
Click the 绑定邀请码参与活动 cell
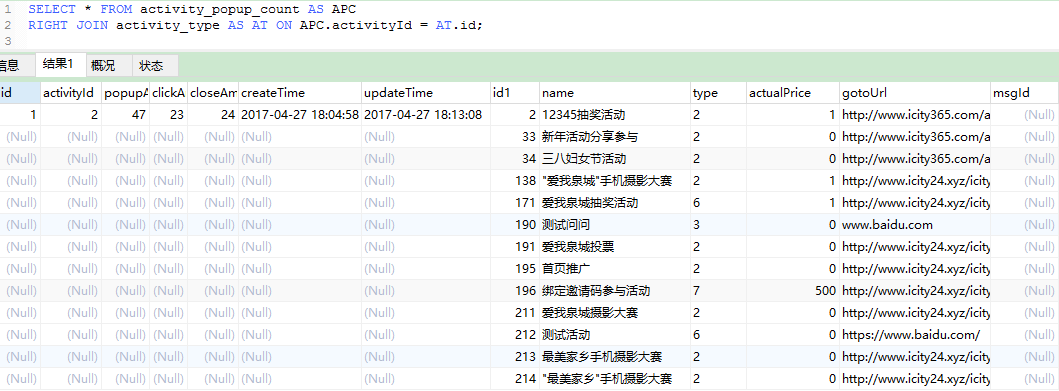pos(615,291)
